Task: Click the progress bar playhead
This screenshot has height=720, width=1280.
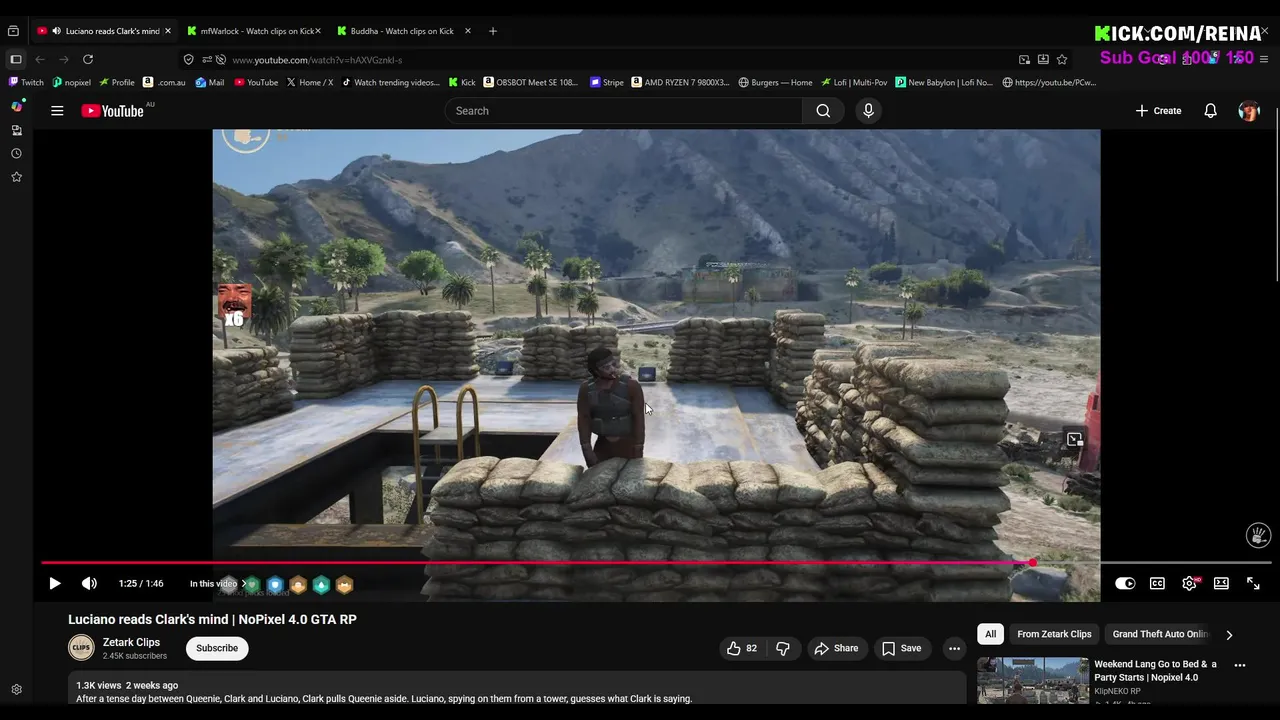Action: 1032,563
